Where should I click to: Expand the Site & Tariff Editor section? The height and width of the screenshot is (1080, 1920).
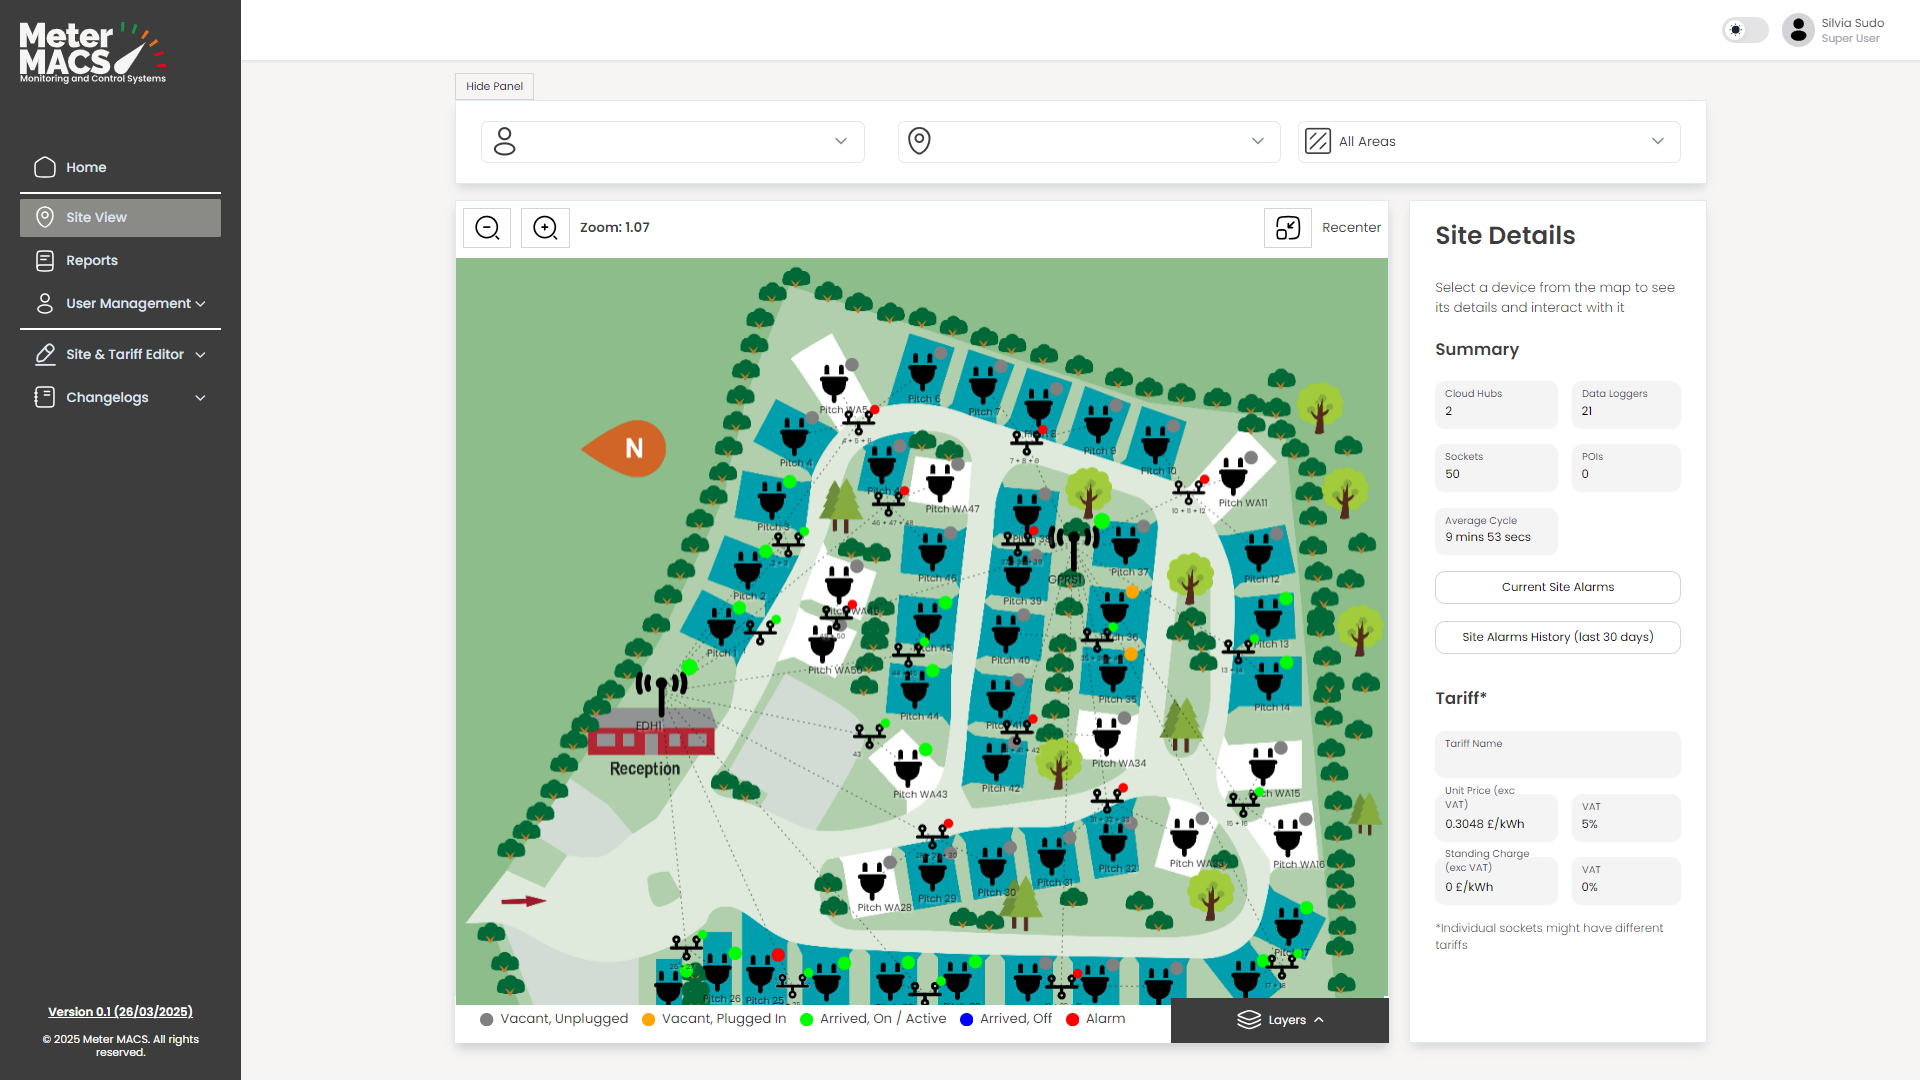124,354
